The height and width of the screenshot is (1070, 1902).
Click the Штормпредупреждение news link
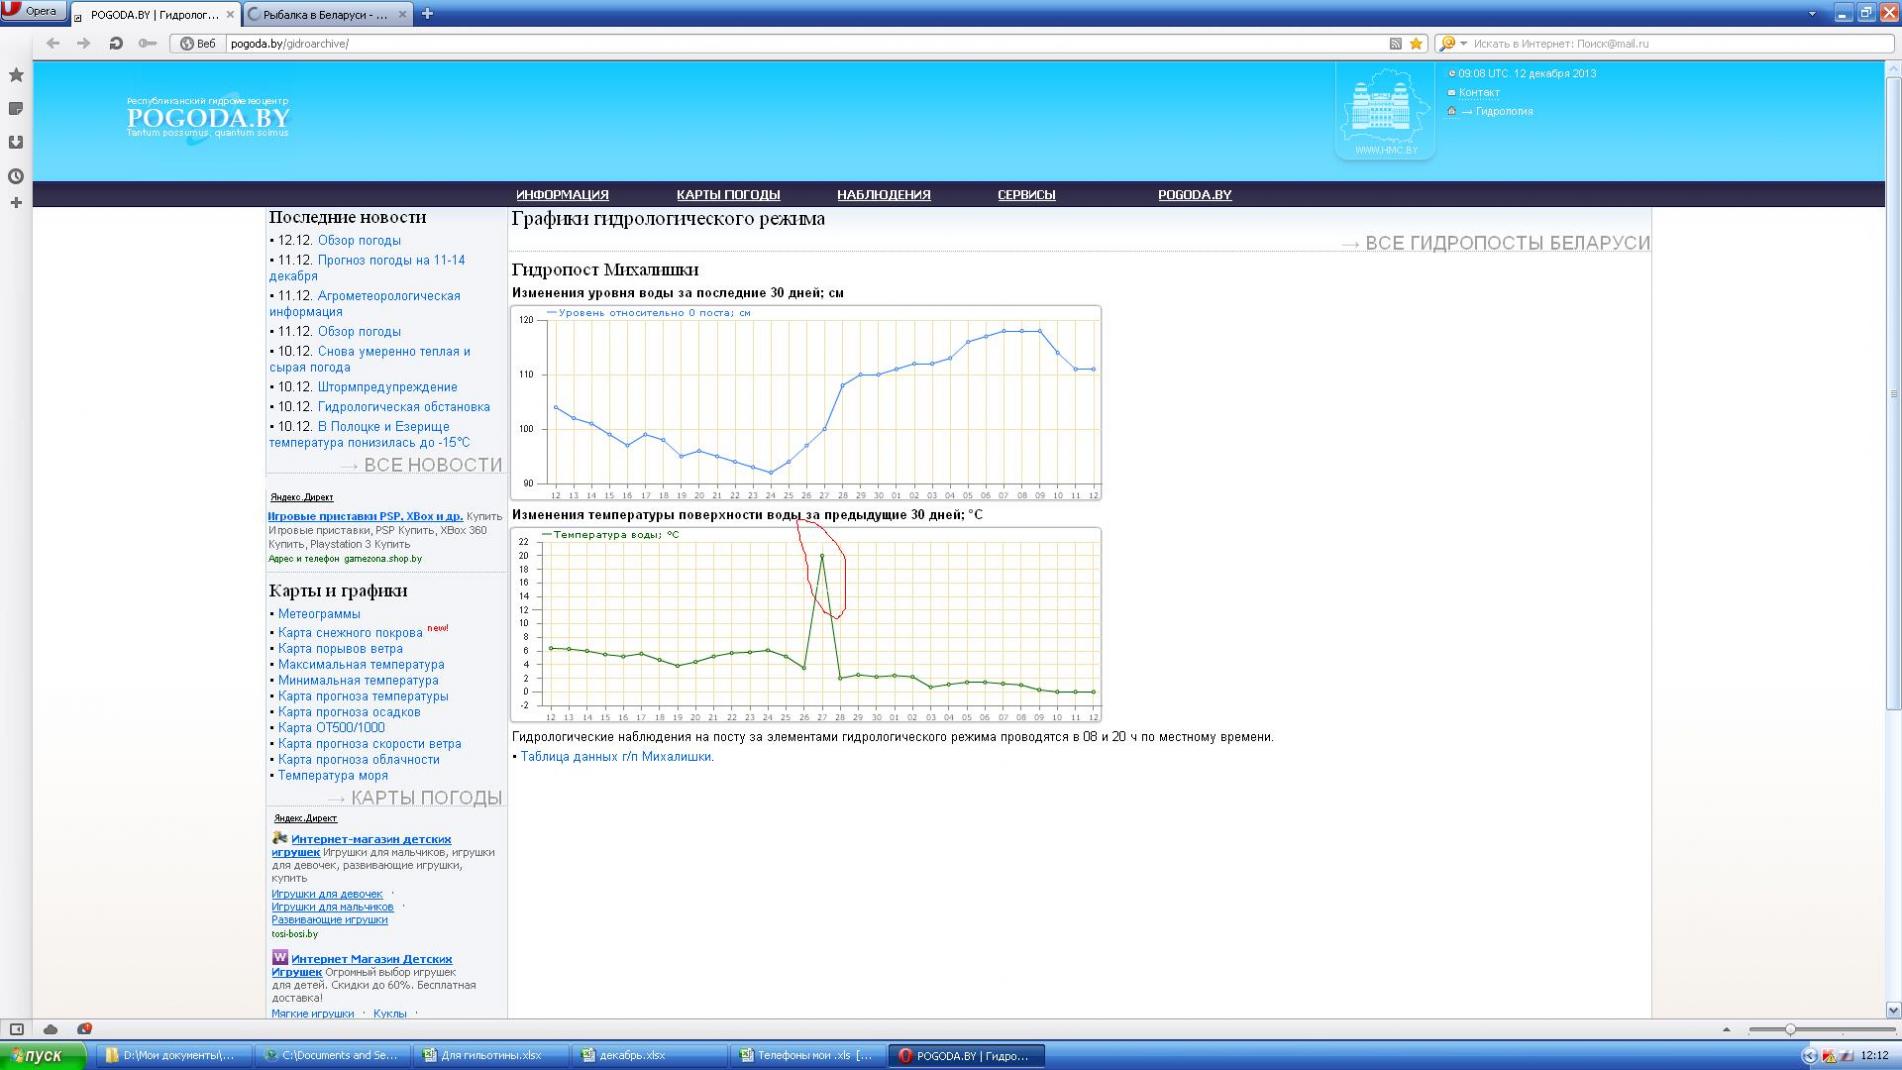pyautogui.click(x=387, y=387)
